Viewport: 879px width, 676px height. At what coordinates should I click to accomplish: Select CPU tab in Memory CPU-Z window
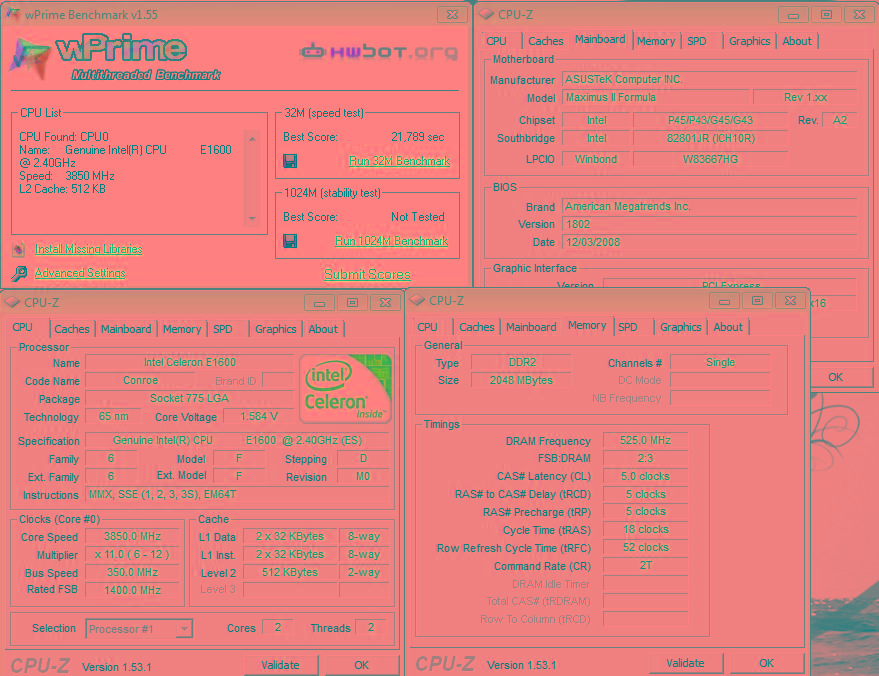pos(427,327)
